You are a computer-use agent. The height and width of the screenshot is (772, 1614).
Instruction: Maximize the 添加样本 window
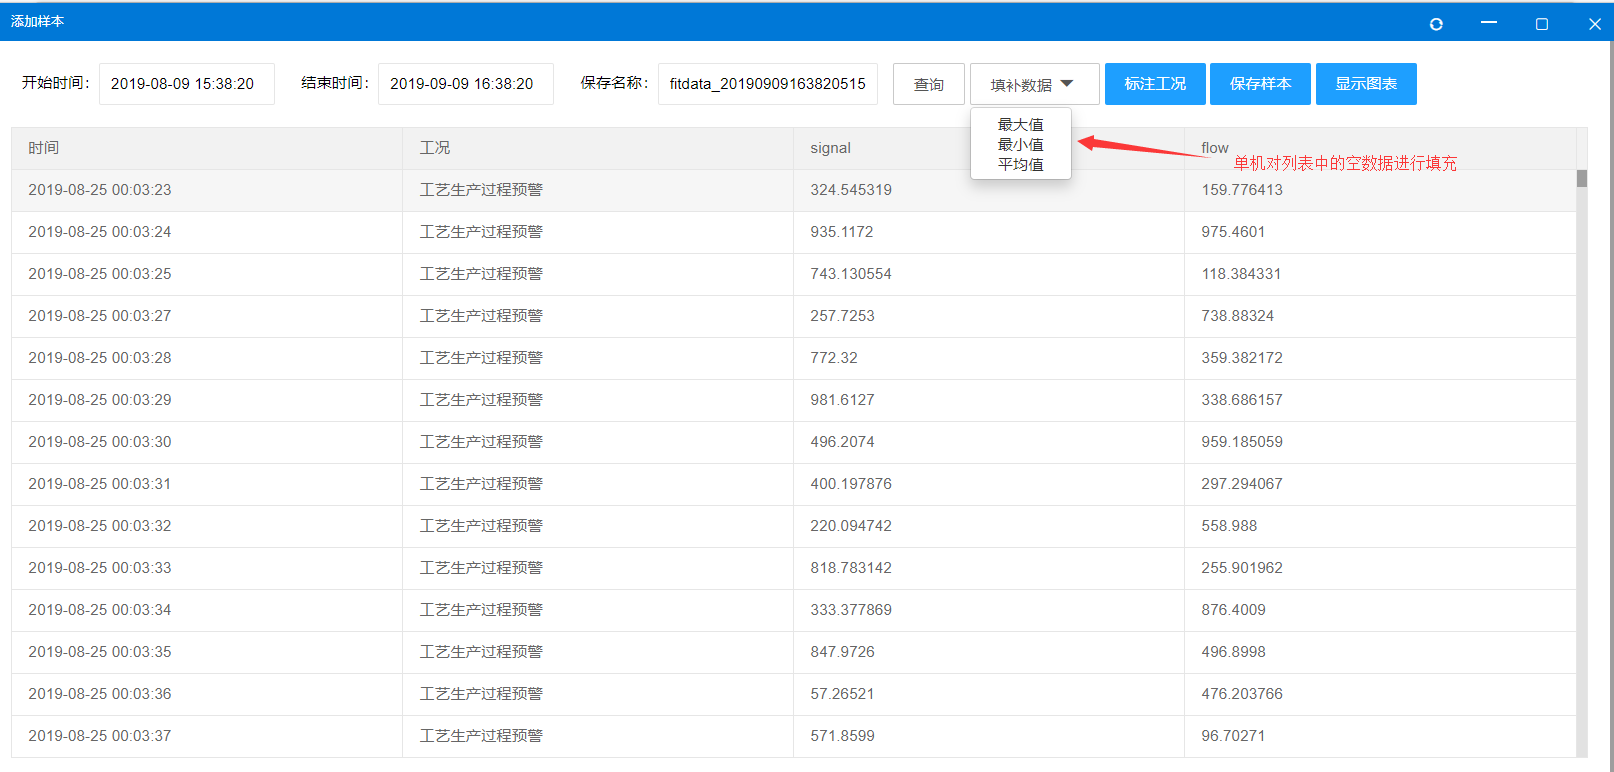click(x=1541, y=24)
